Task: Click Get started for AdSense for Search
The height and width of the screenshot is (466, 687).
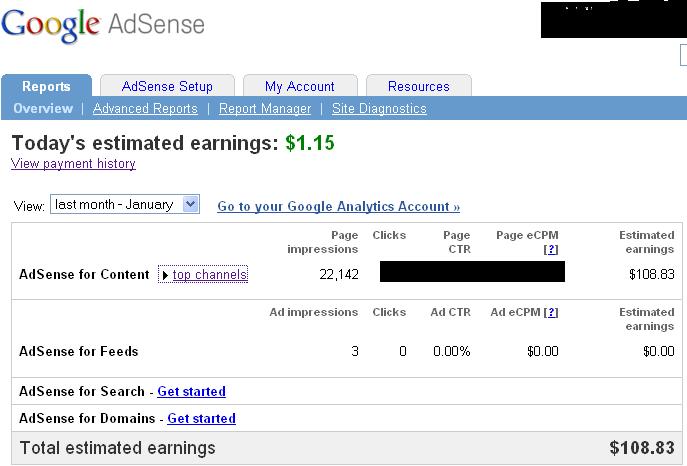Action: pyautogui.click(x=191, y=391)
